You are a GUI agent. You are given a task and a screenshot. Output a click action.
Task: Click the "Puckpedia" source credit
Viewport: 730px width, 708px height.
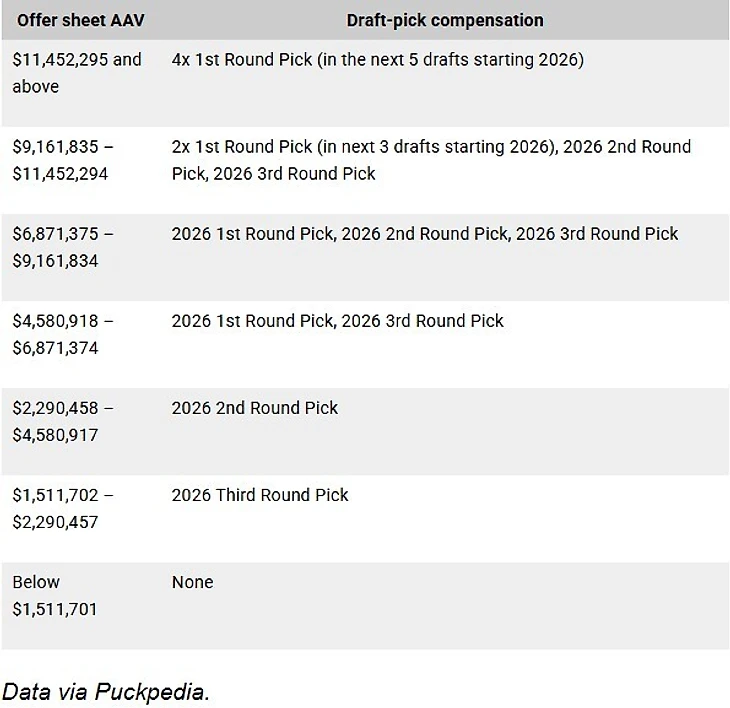pos(151,692)
